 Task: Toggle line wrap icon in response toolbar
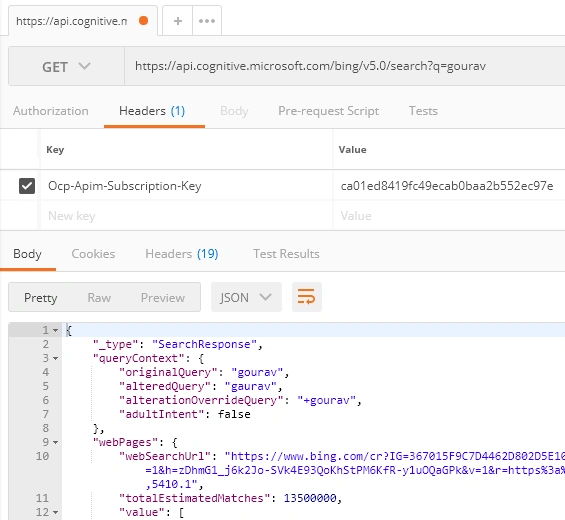[307, 298]
